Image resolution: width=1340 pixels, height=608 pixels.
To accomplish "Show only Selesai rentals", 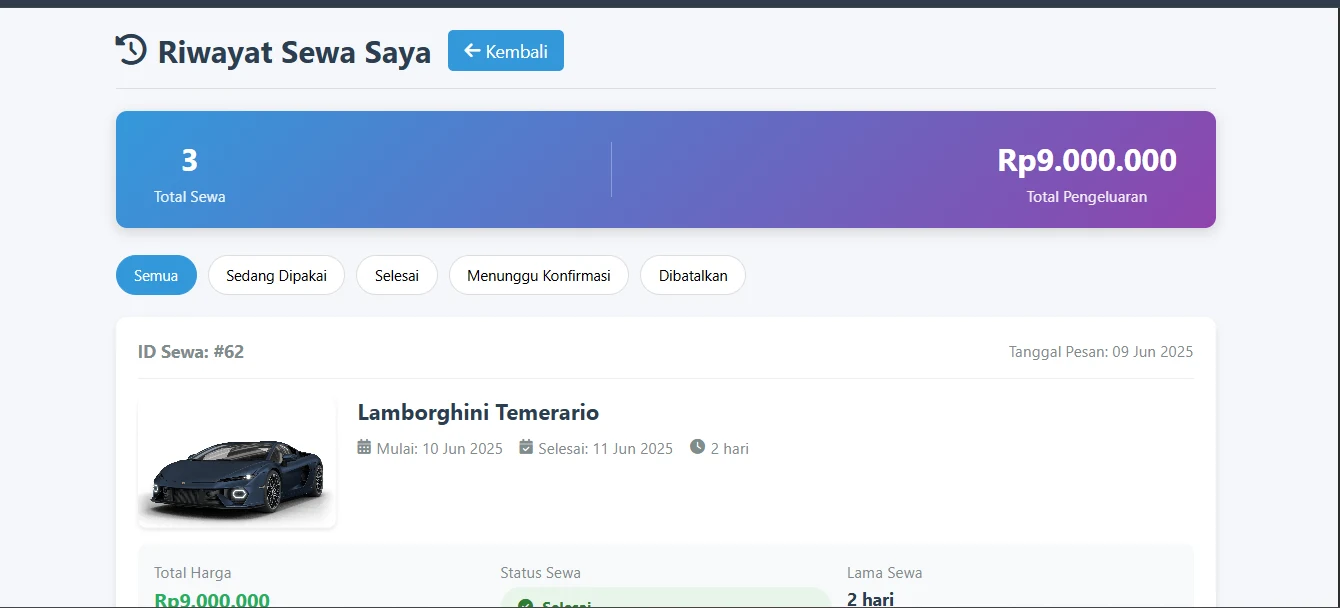I will pyautogui.click(x=397, y=275).
